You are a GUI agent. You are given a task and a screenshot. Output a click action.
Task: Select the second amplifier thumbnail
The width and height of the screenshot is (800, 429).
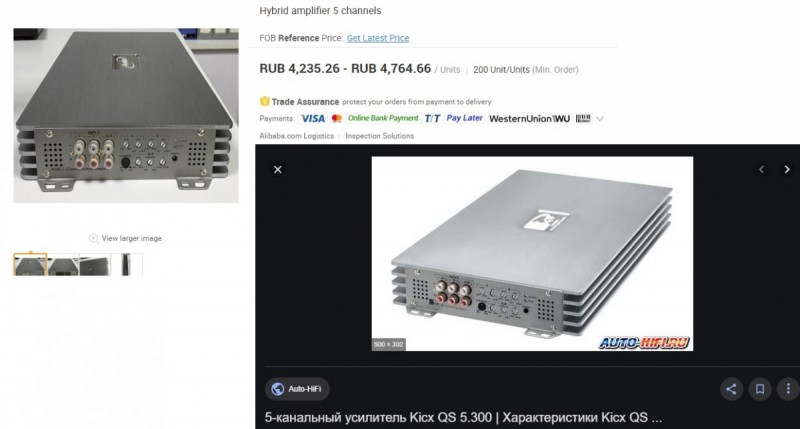click(63, 264)
